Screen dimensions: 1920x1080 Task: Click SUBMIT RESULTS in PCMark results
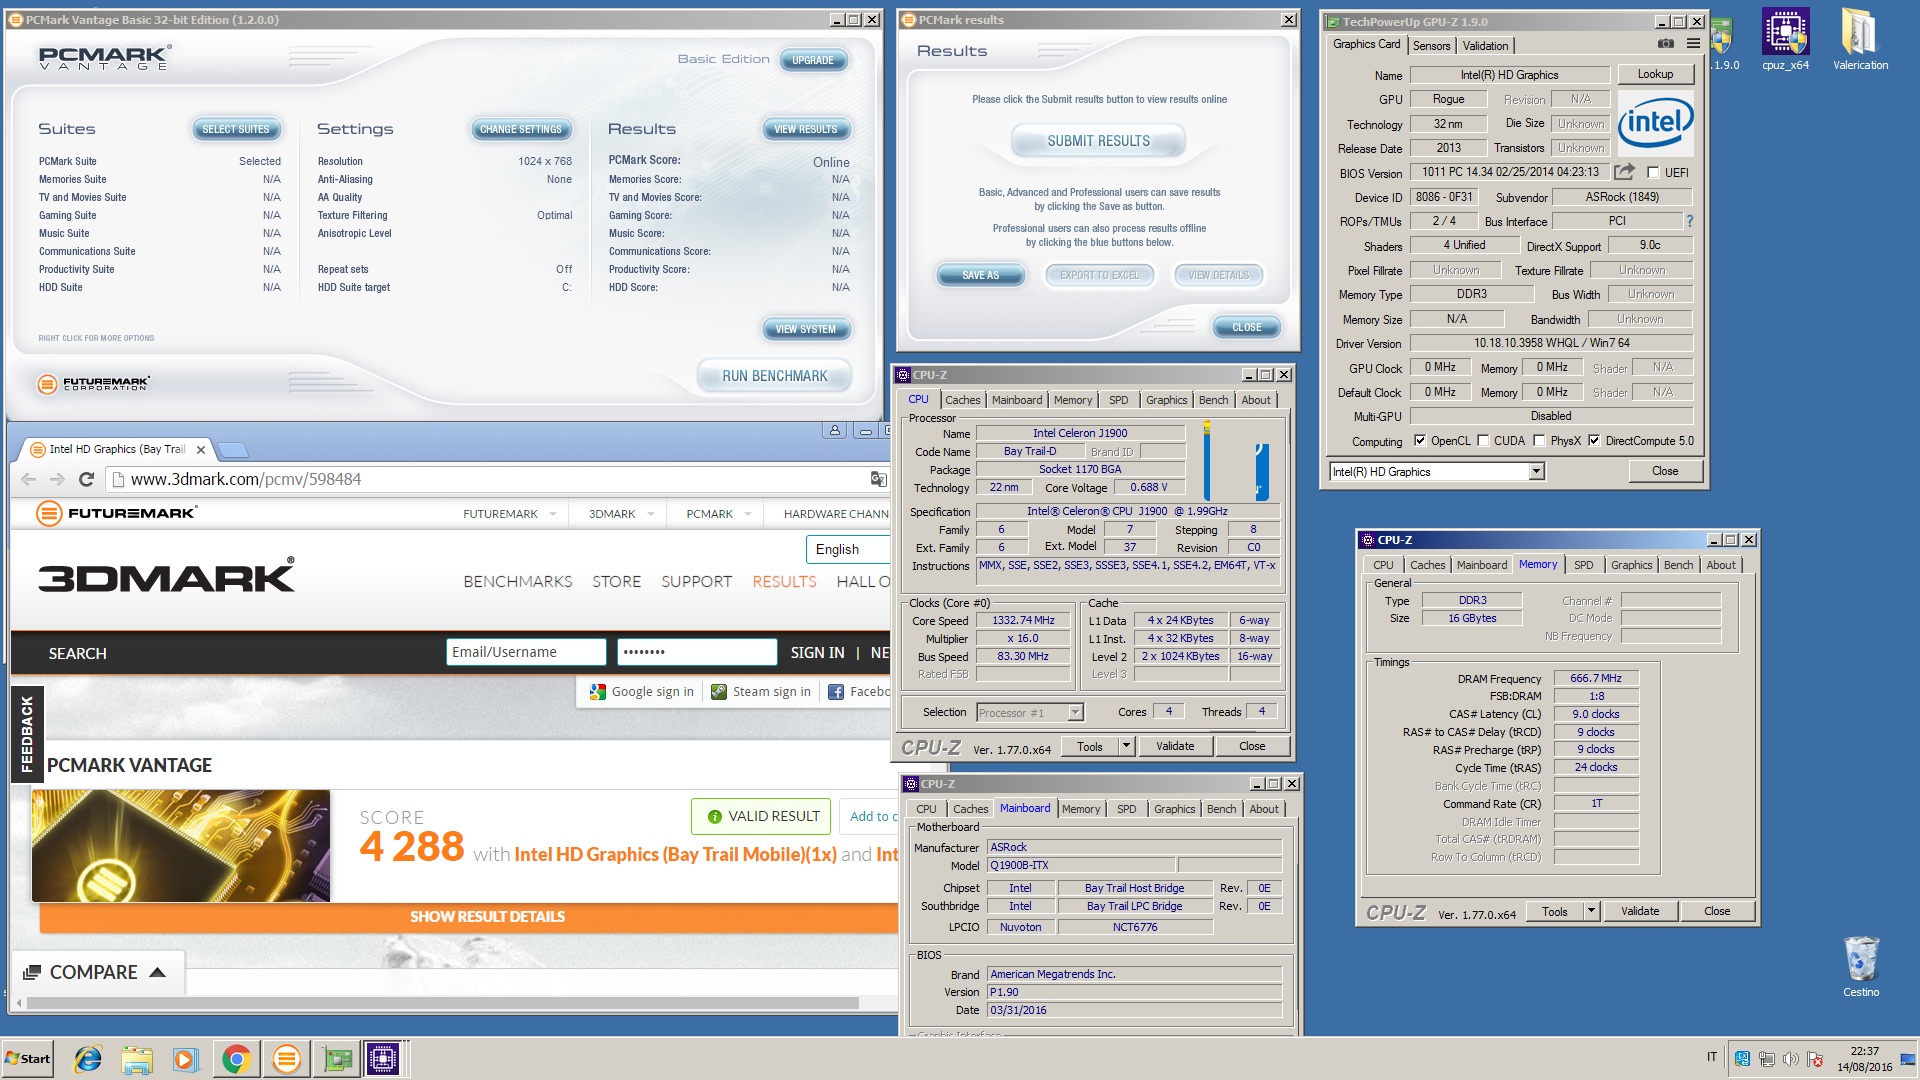[x=1098, y=141]
